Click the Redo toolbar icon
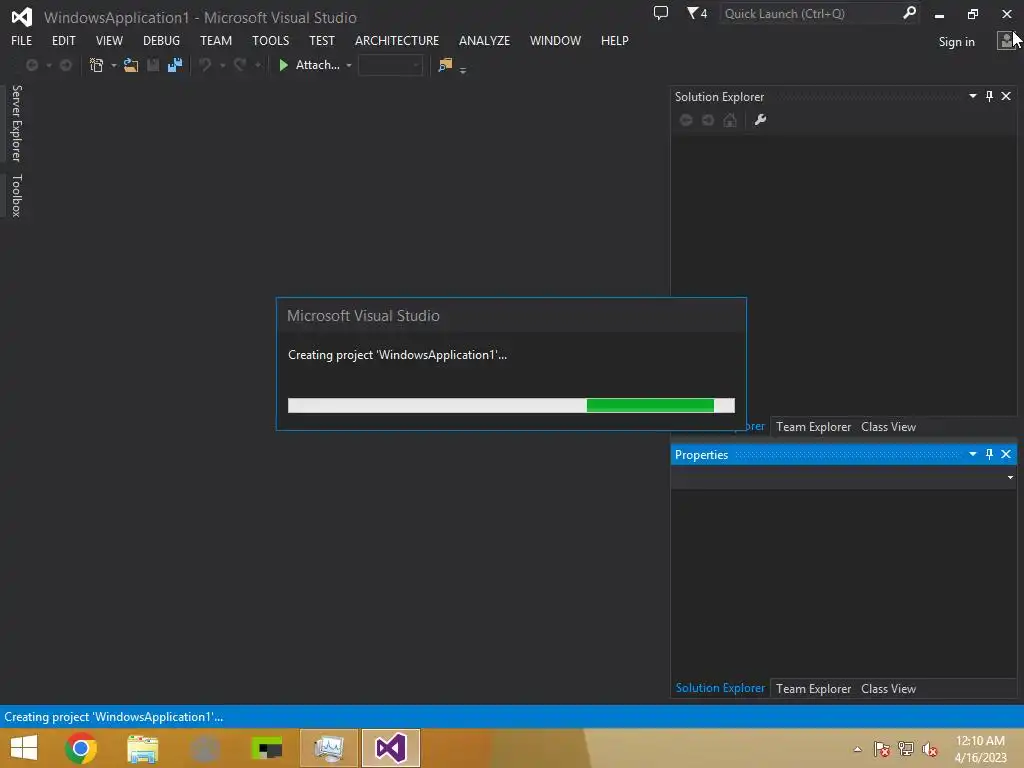The image size is (1024, 768). click(240, 65)
